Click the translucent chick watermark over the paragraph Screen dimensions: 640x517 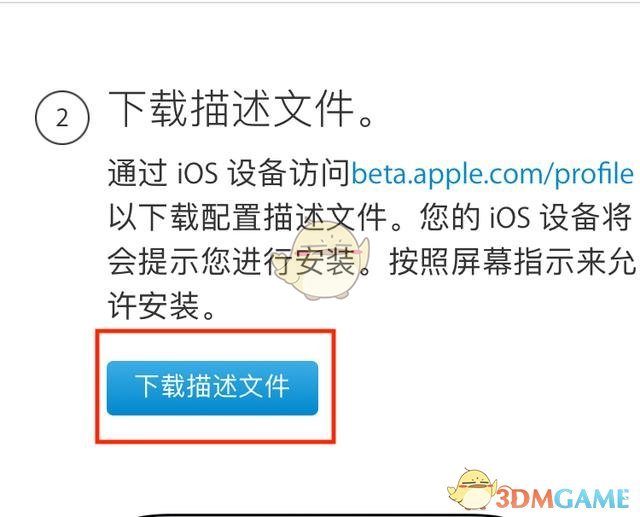[x=322, y=260]
